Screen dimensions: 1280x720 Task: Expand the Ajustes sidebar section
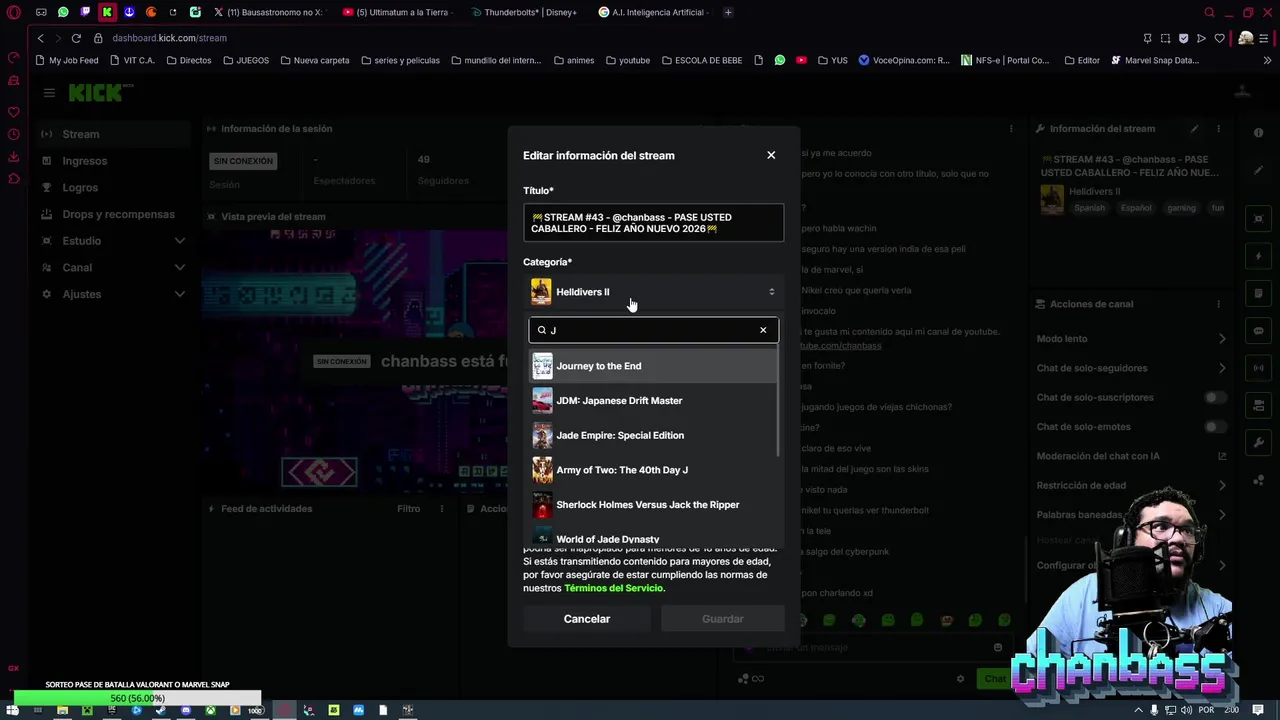[112, 294]
